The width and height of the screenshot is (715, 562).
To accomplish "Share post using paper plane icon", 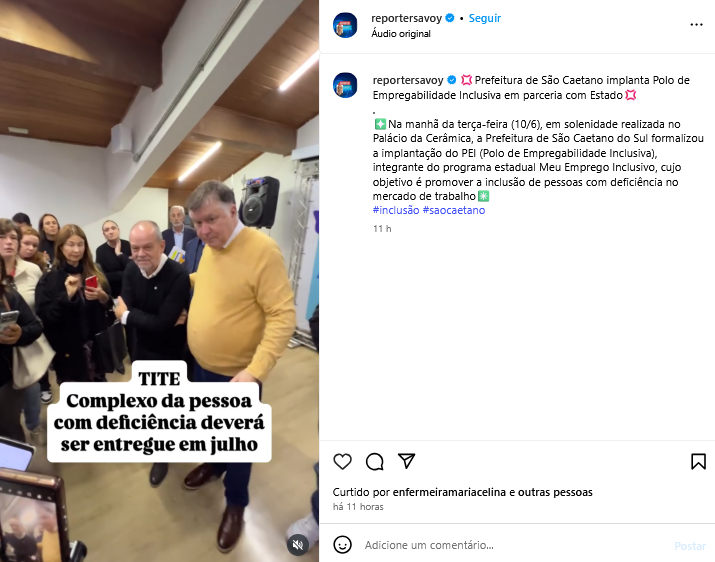I will tap(406, 461).
